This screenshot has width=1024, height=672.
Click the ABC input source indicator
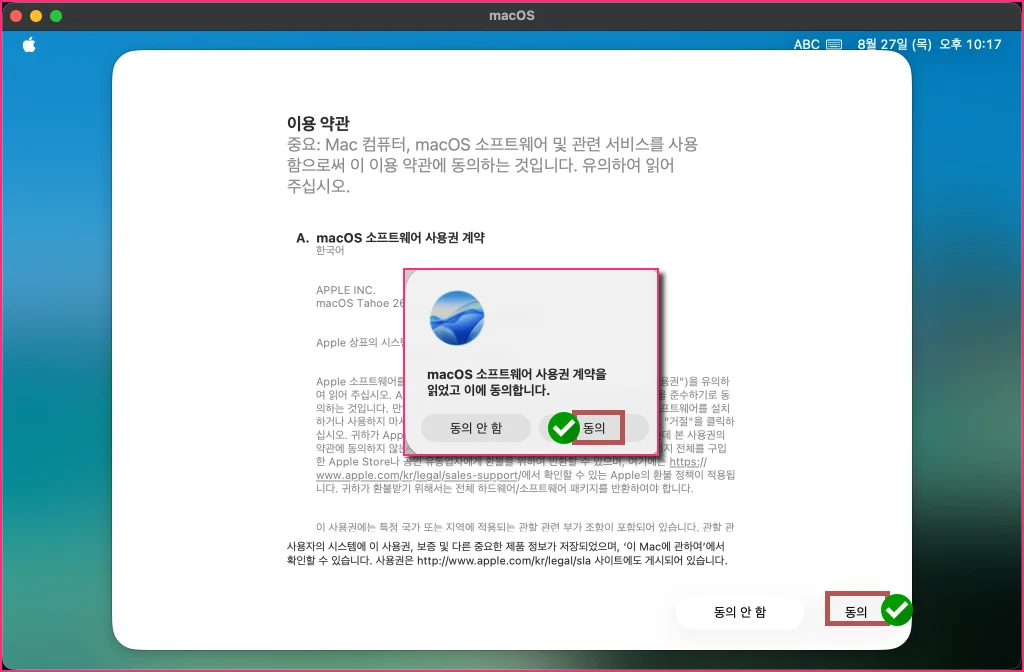[806, 44]
